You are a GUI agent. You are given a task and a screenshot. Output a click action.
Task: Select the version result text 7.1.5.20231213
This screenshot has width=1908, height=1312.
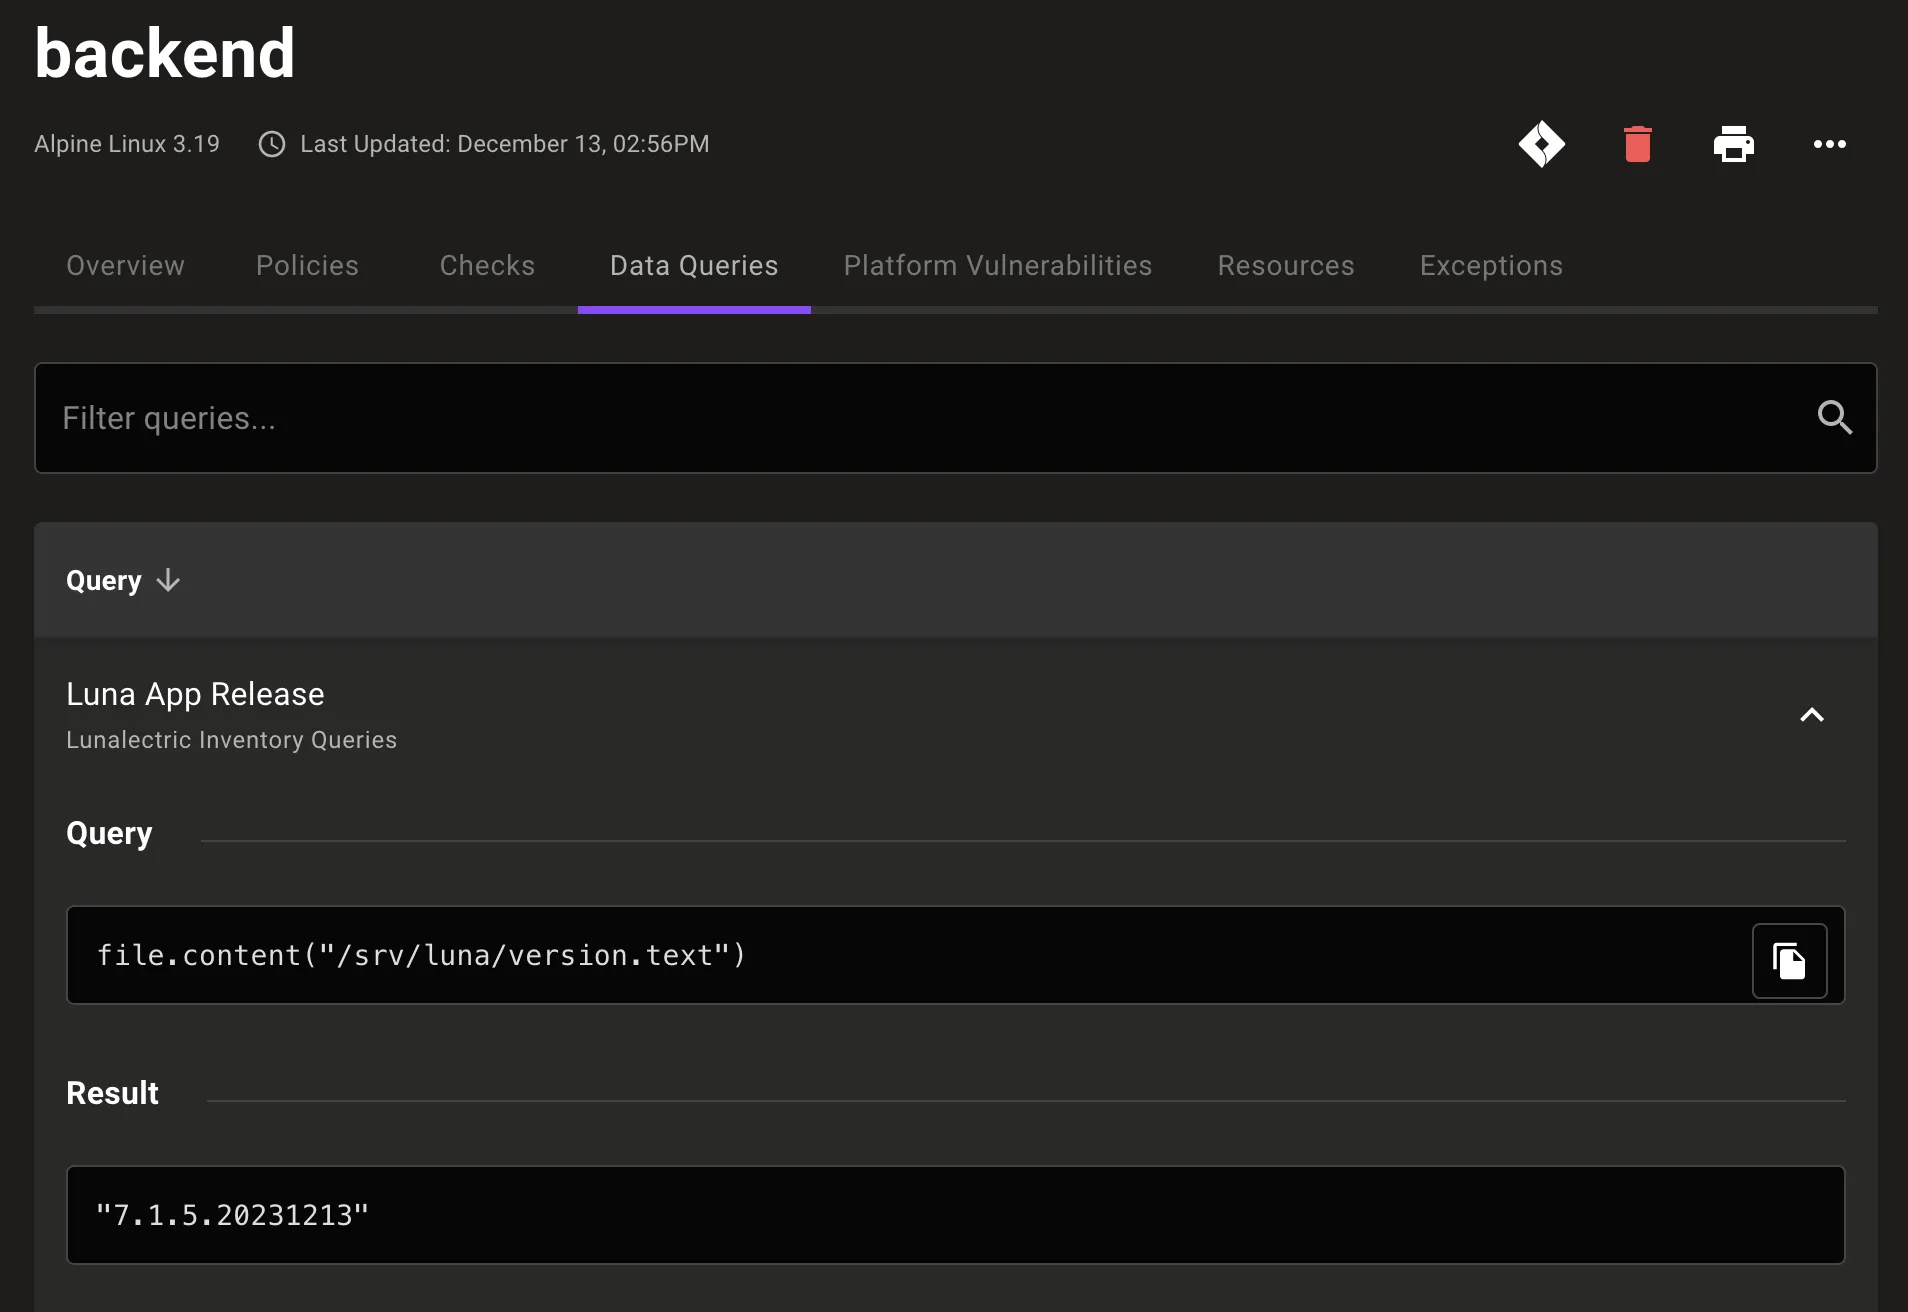click(232, 1215)
